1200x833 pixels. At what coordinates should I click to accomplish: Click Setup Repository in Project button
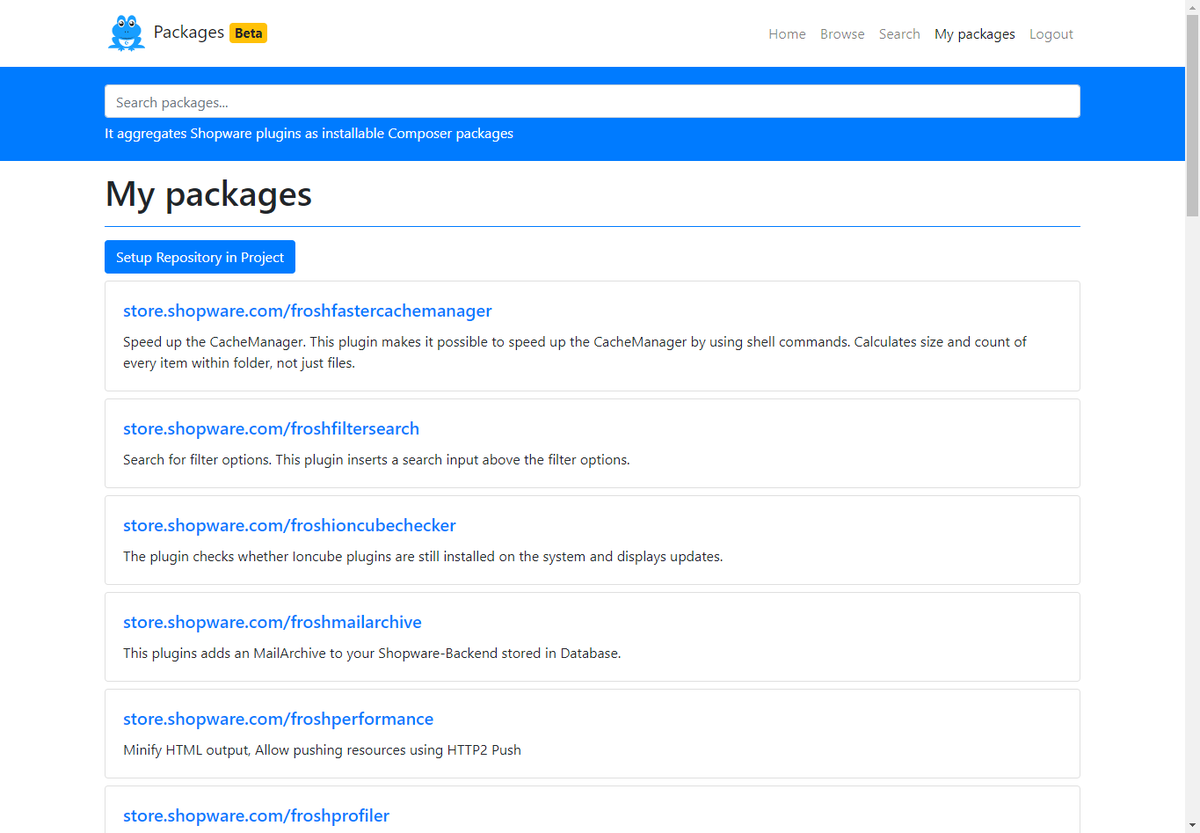(x=200, y=257)
